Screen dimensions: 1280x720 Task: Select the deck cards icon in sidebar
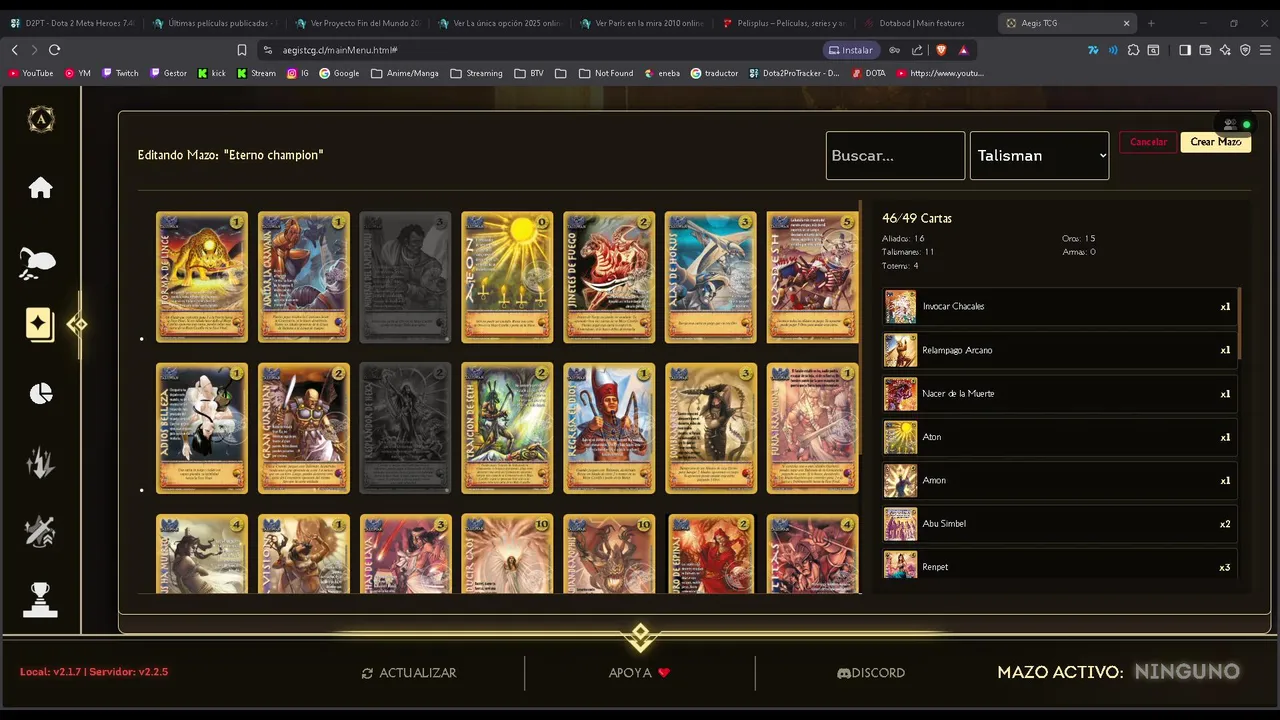tap(40, 325)
